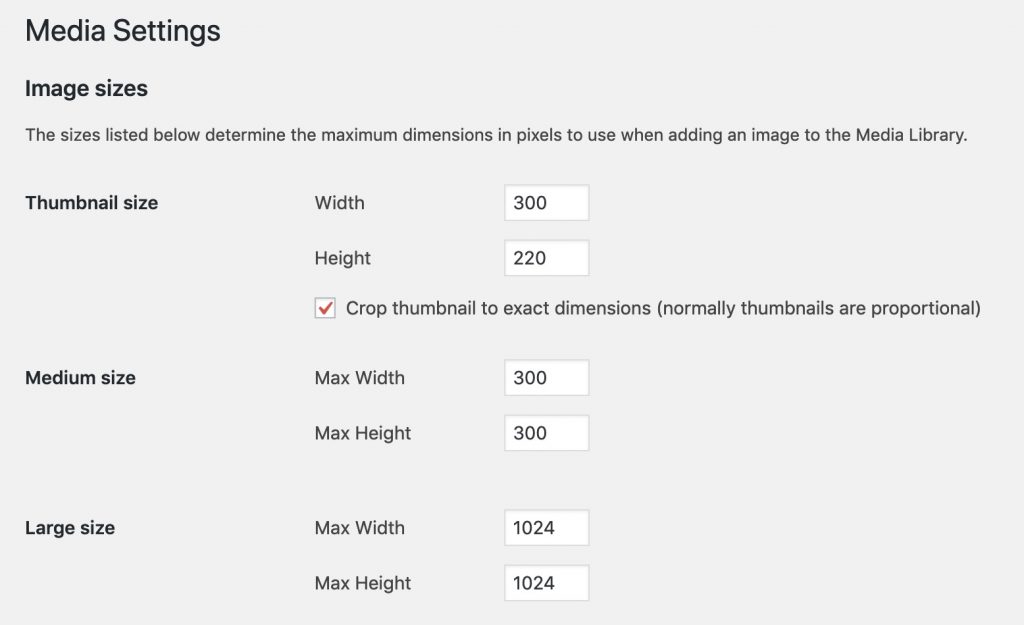Image resolution: width=1024 pixels, height=625 pixels.
Task: Toggle the Crop thumbnail to exact dimensions checkbox
Action: (325, 309)
